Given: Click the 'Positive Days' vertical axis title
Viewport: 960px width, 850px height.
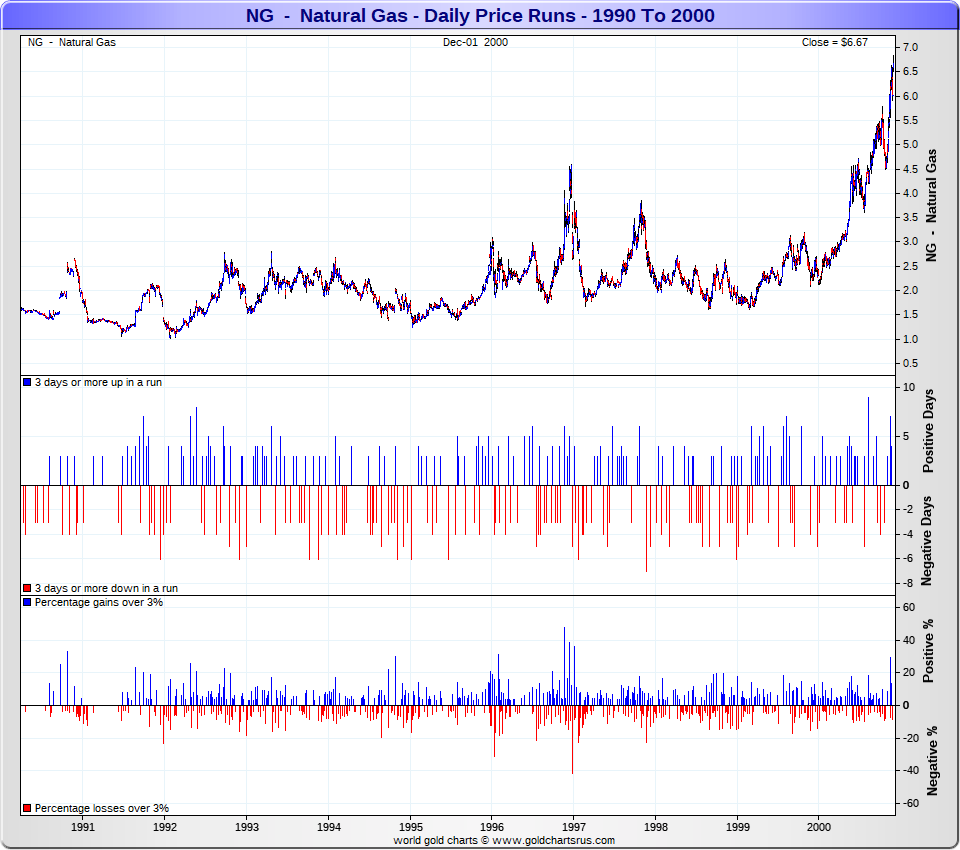Looking at the screenshot, I should pos(928,431).
